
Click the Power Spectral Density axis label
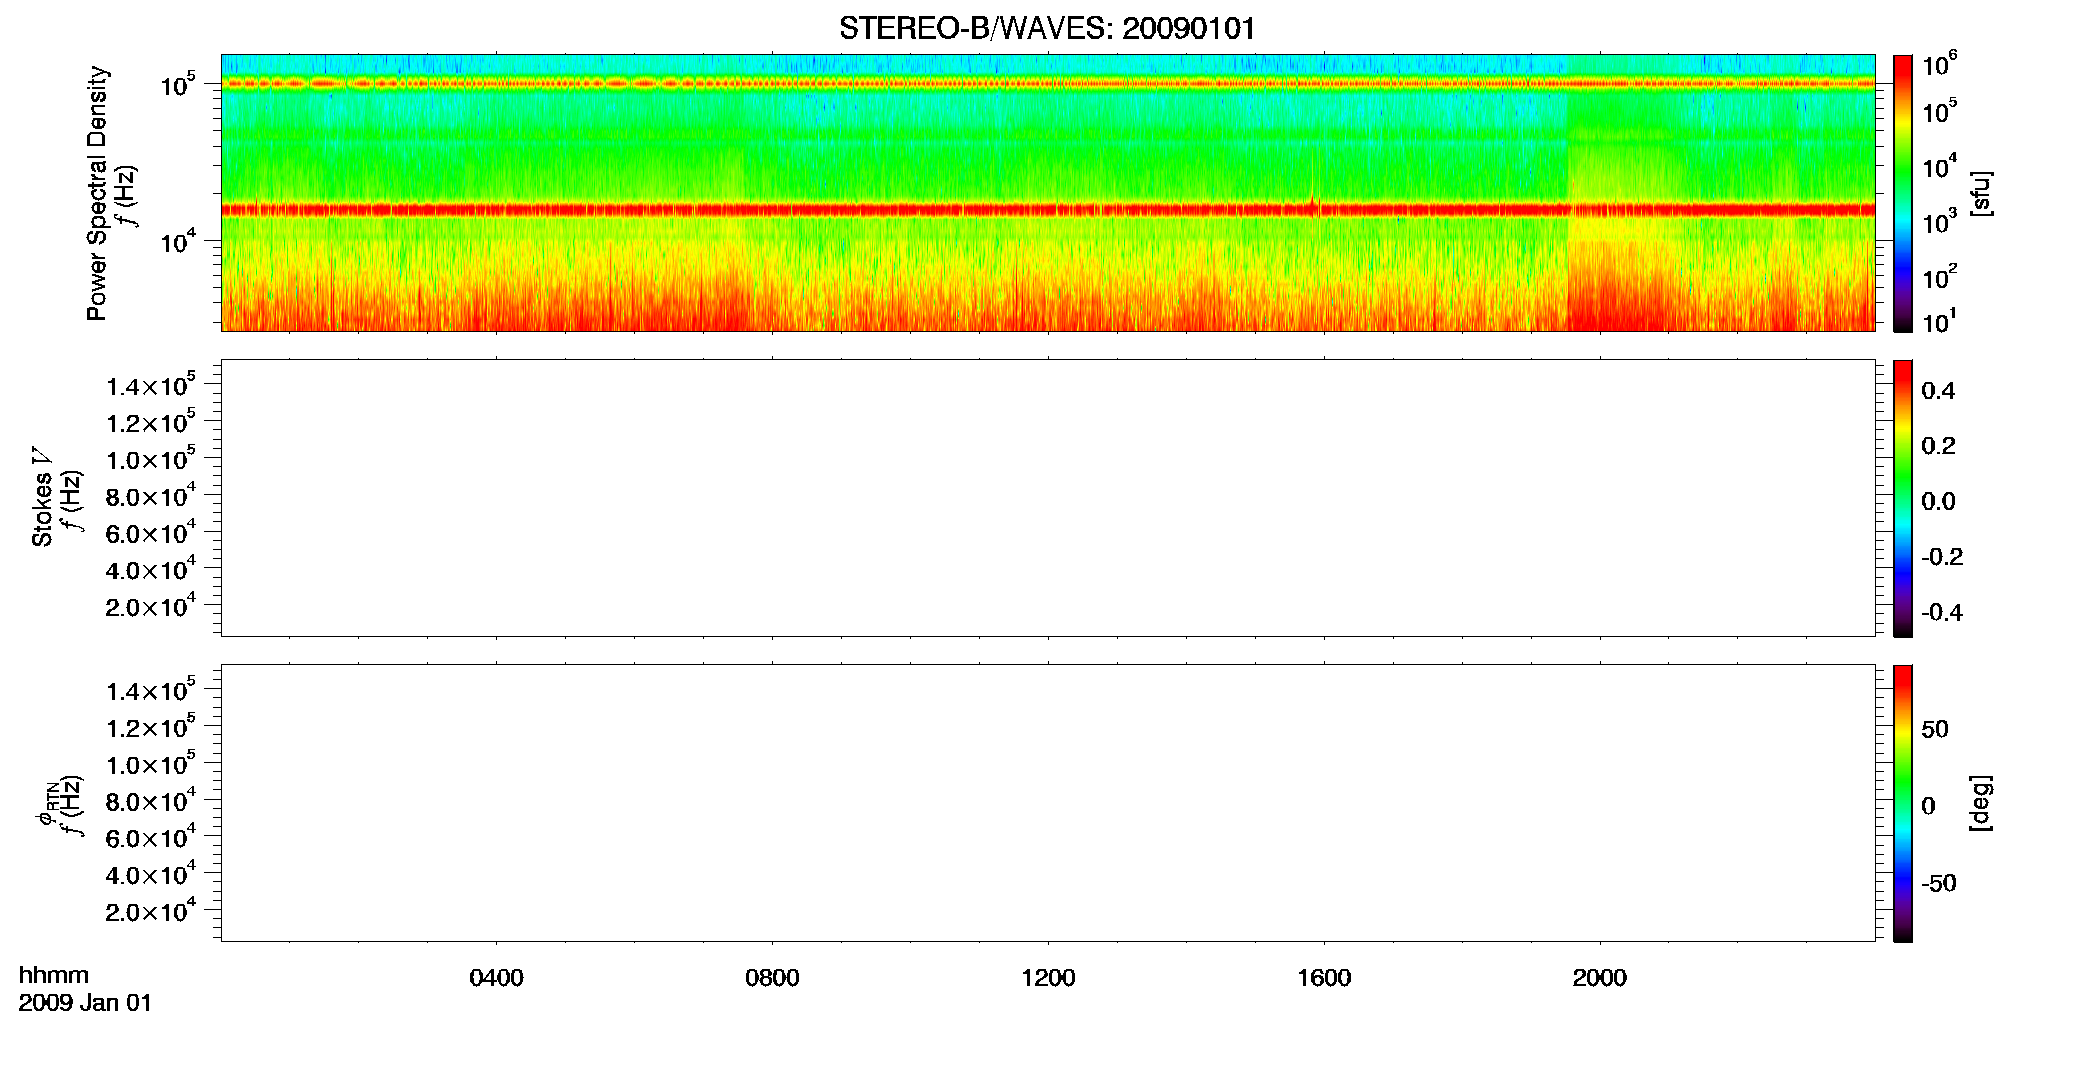tap(98, 193)
